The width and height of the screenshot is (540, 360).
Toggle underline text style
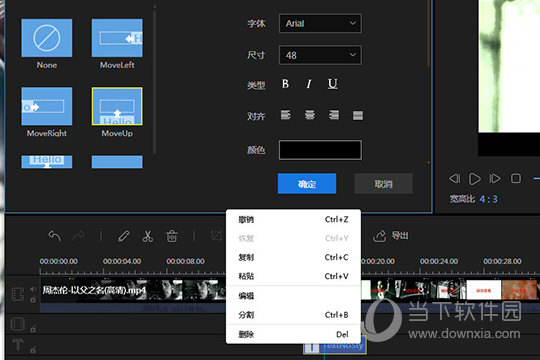[x=333, y=84]
